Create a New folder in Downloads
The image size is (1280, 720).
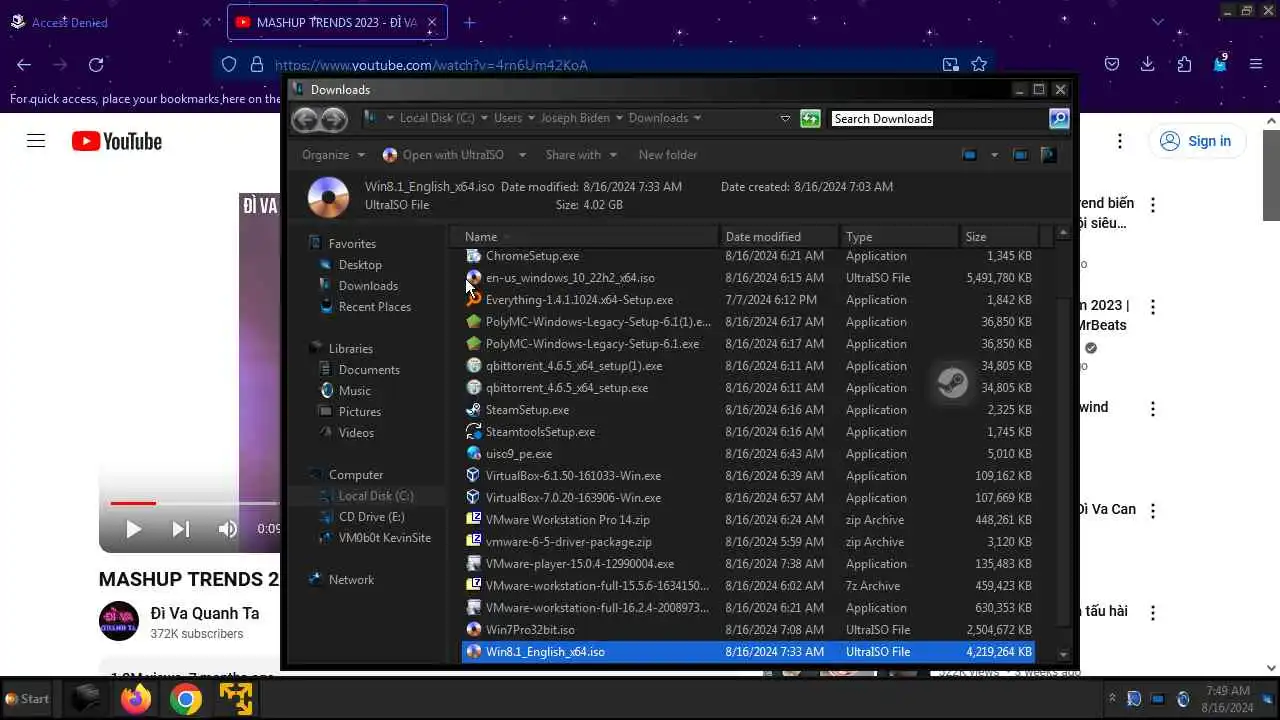668,155
